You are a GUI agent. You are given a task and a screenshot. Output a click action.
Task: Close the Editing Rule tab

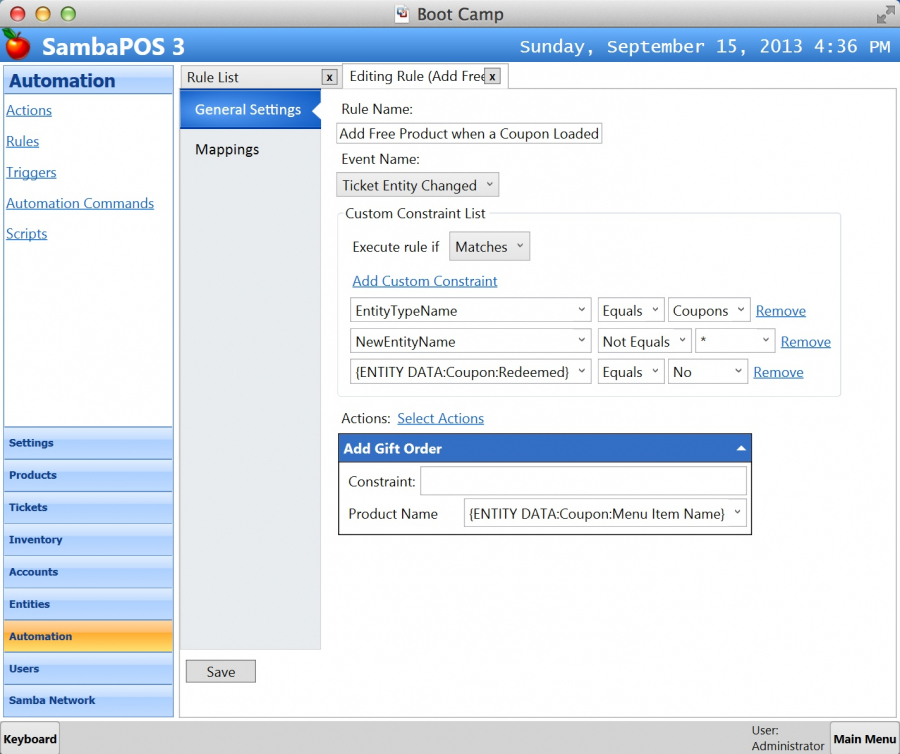click(492, 76)
